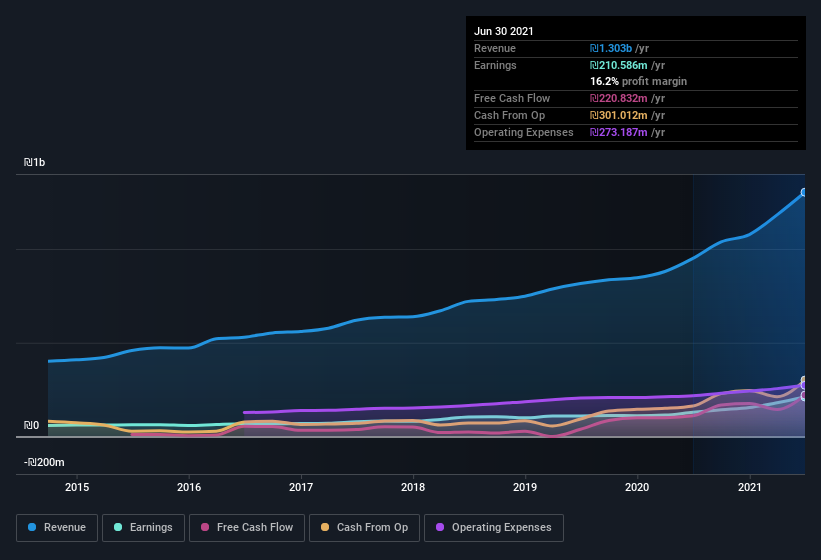Click the ₪1b y-axis label
The height and width of the screenshot is (560, 821).
[x=35, y=162]
